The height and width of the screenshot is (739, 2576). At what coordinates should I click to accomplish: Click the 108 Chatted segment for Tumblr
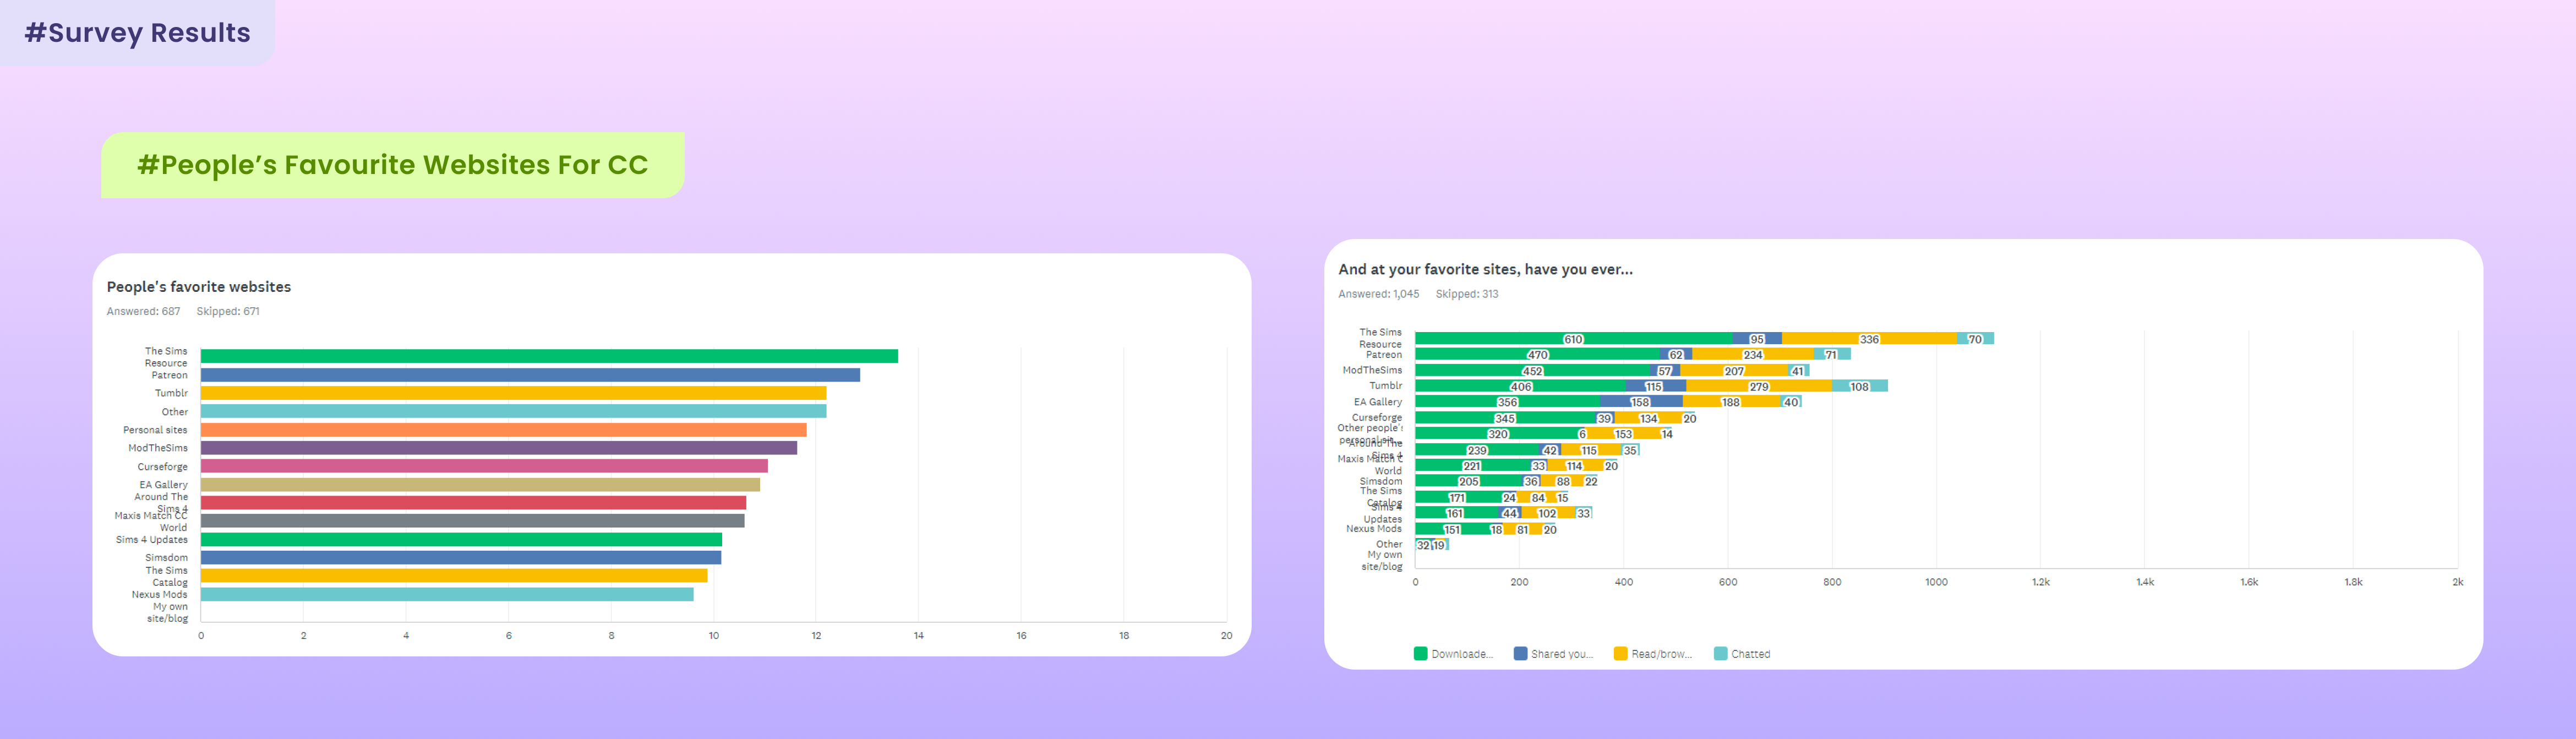[1859, 386]
